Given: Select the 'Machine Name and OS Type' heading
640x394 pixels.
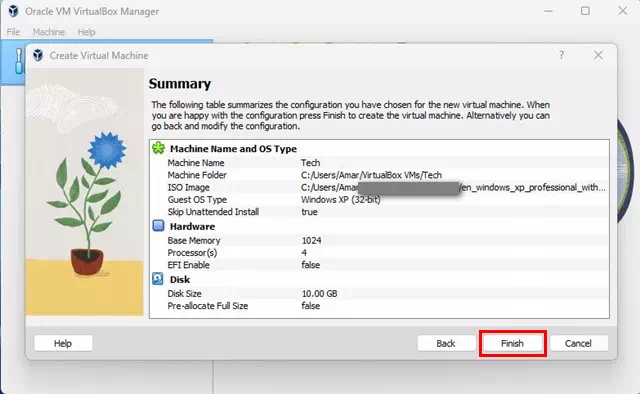Looking at the screenshot, I should (233, 149).
